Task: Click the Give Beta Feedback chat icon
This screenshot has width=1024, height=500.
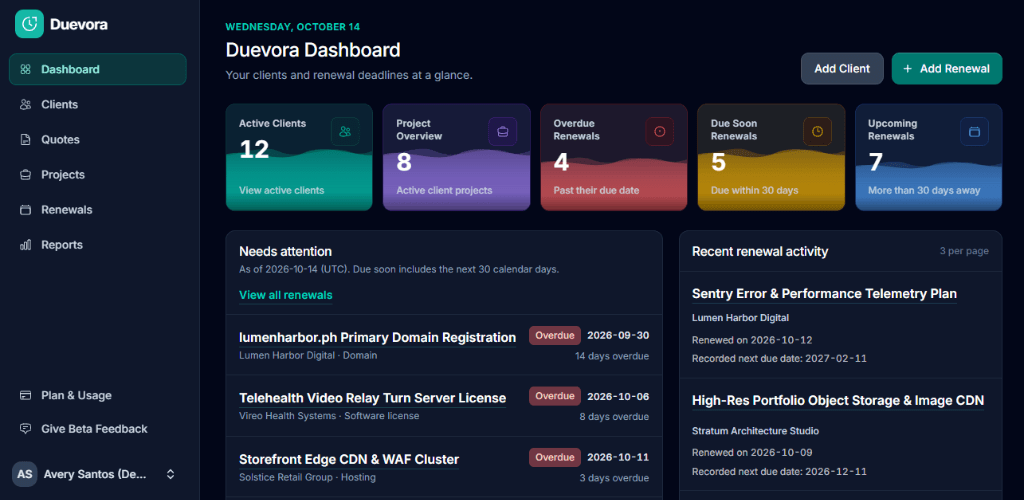Action: point(25,429)
